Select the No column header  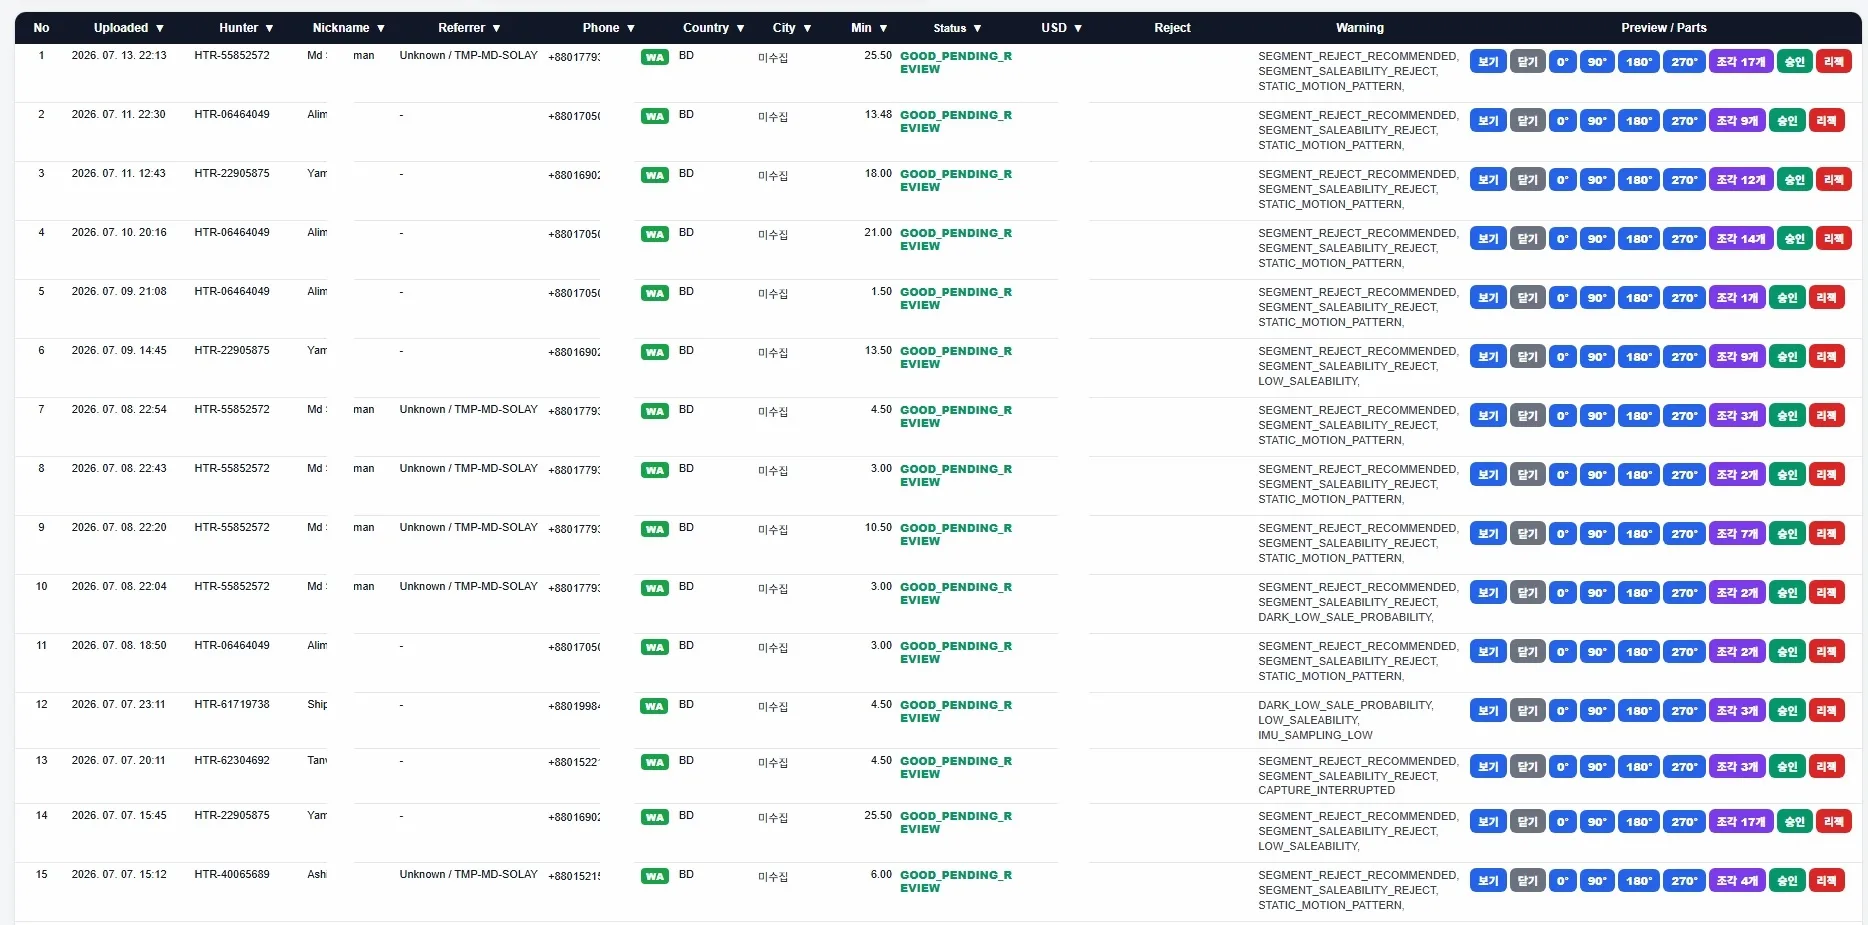[x=41, y=28]
